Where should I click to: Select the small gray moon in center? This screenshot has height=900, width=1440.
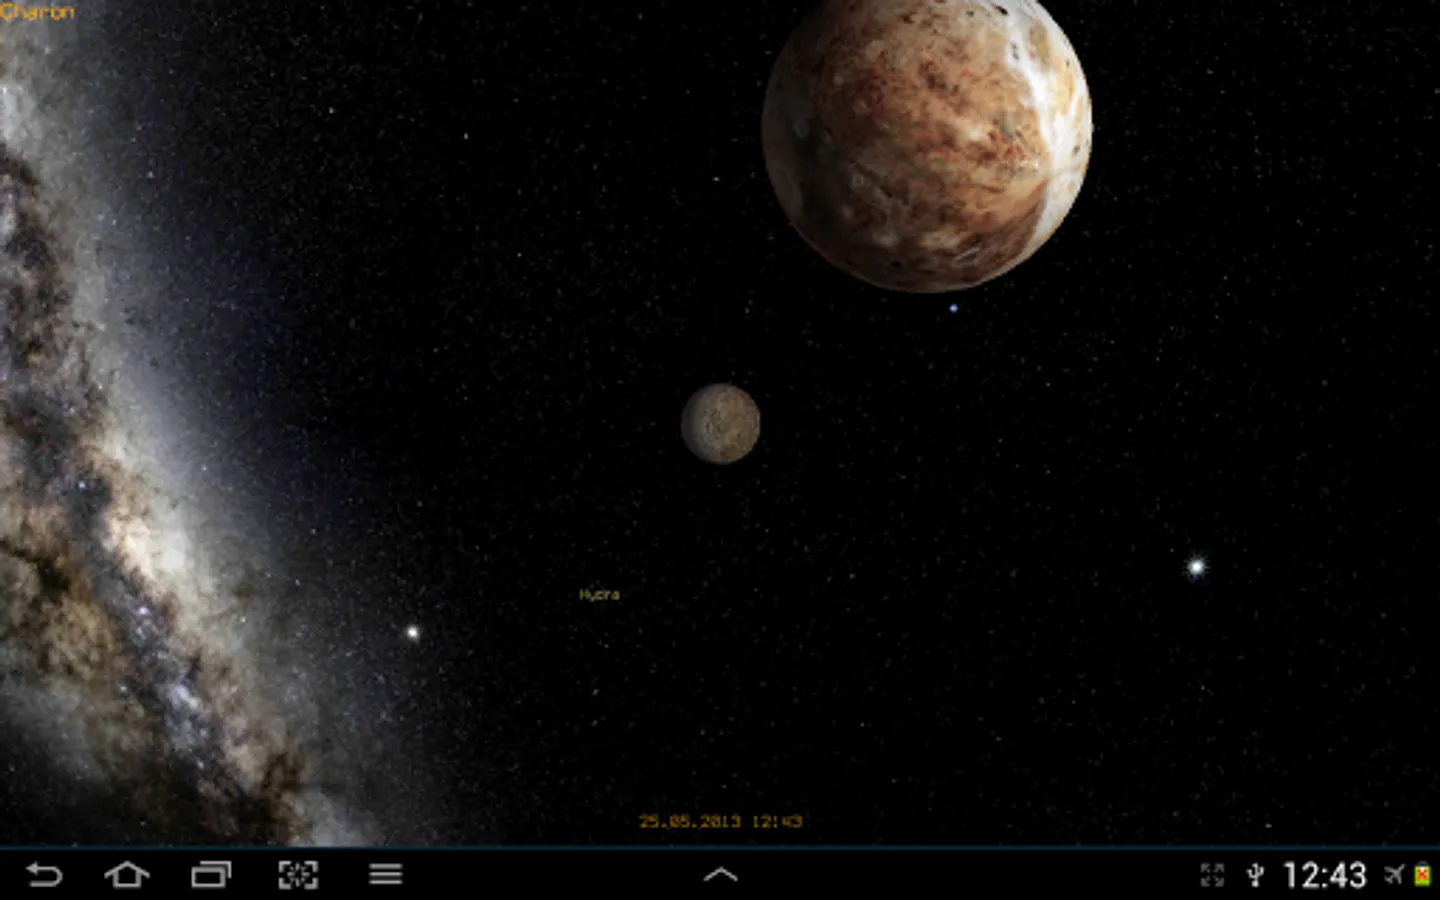(720, 424)
